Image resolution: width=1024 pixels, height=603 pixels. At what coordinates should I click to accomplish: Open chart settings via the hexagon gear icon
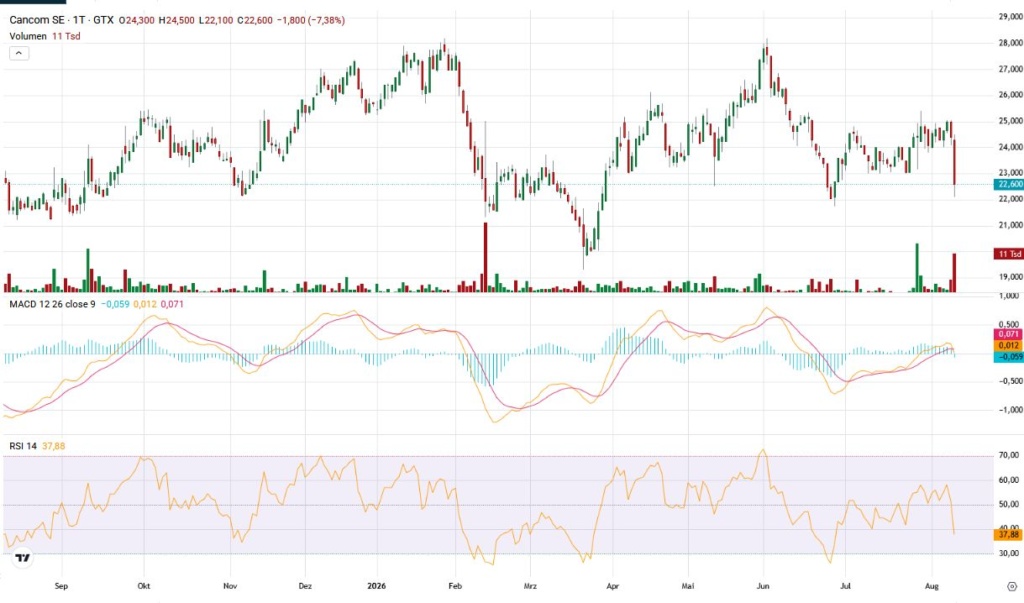click(1012, 587)
